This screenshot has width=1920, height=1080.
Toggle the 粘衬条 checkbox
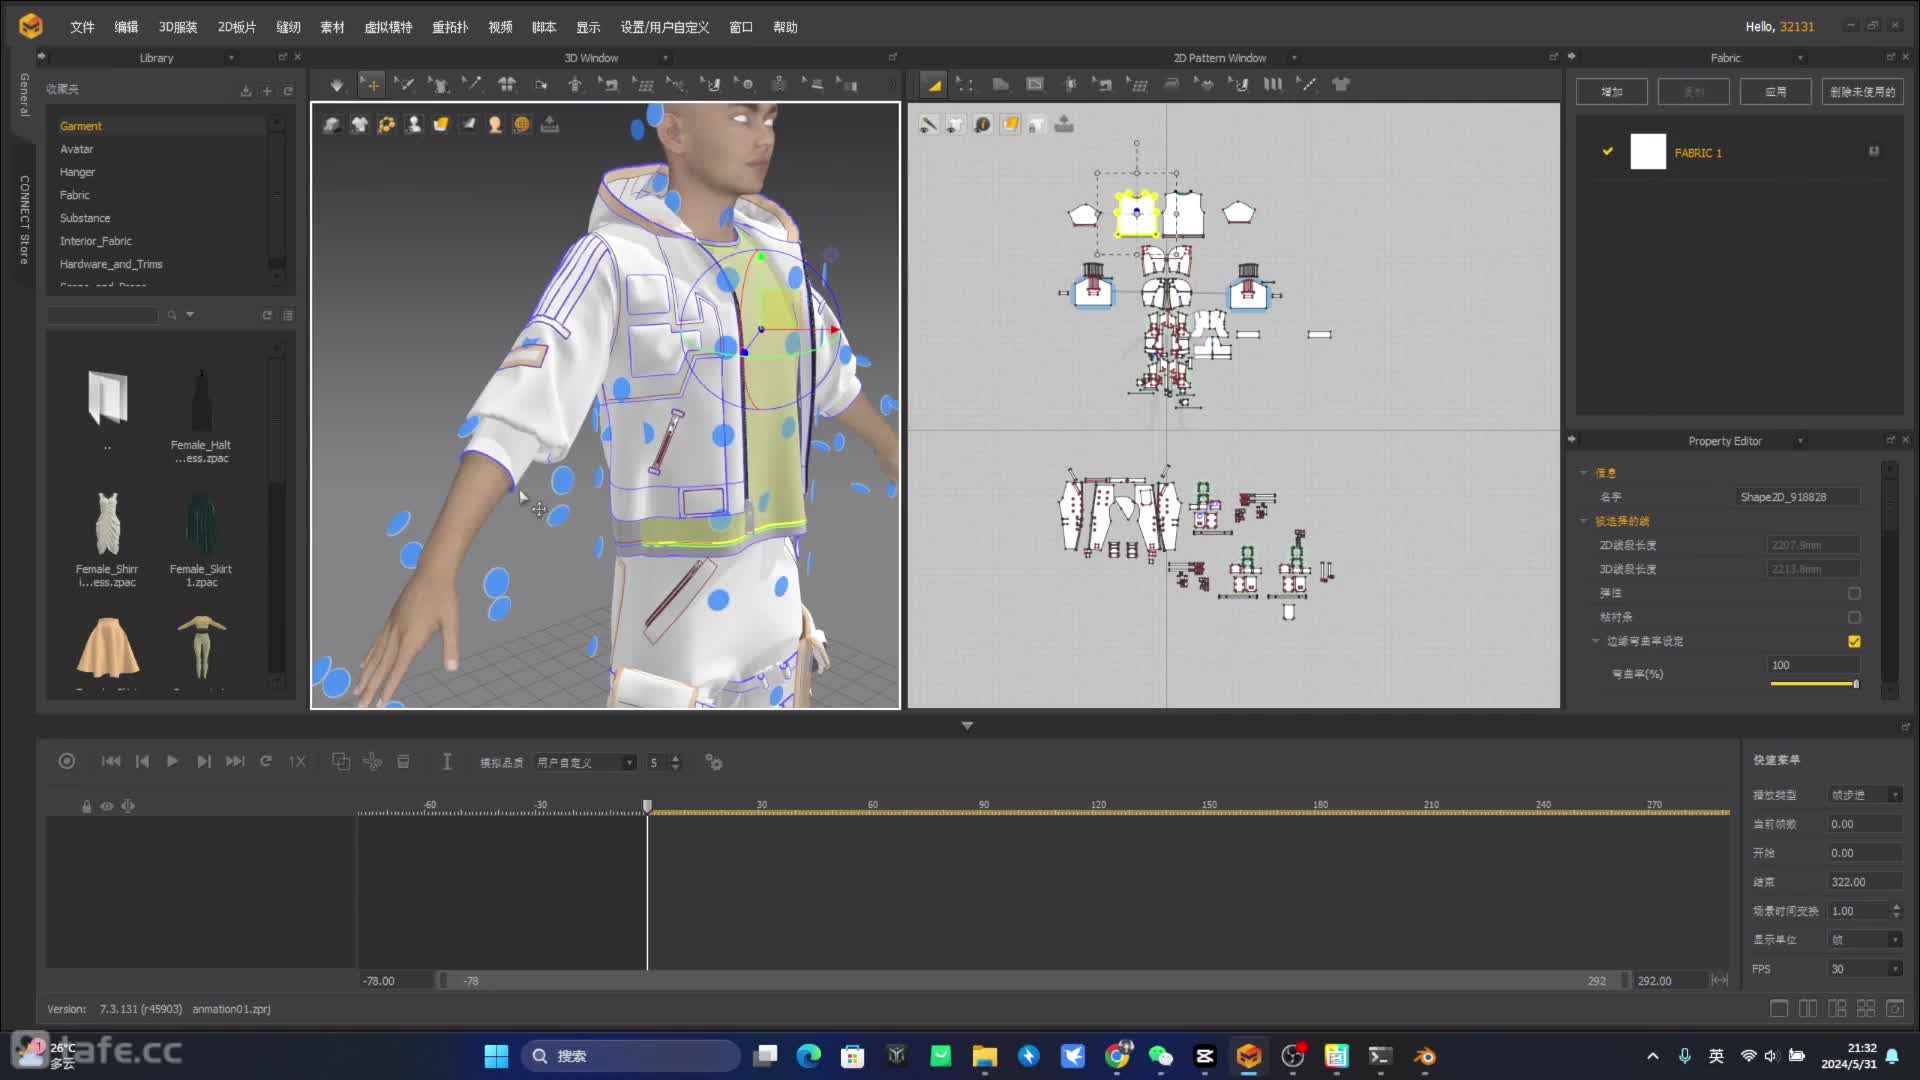pos(1855,617)
